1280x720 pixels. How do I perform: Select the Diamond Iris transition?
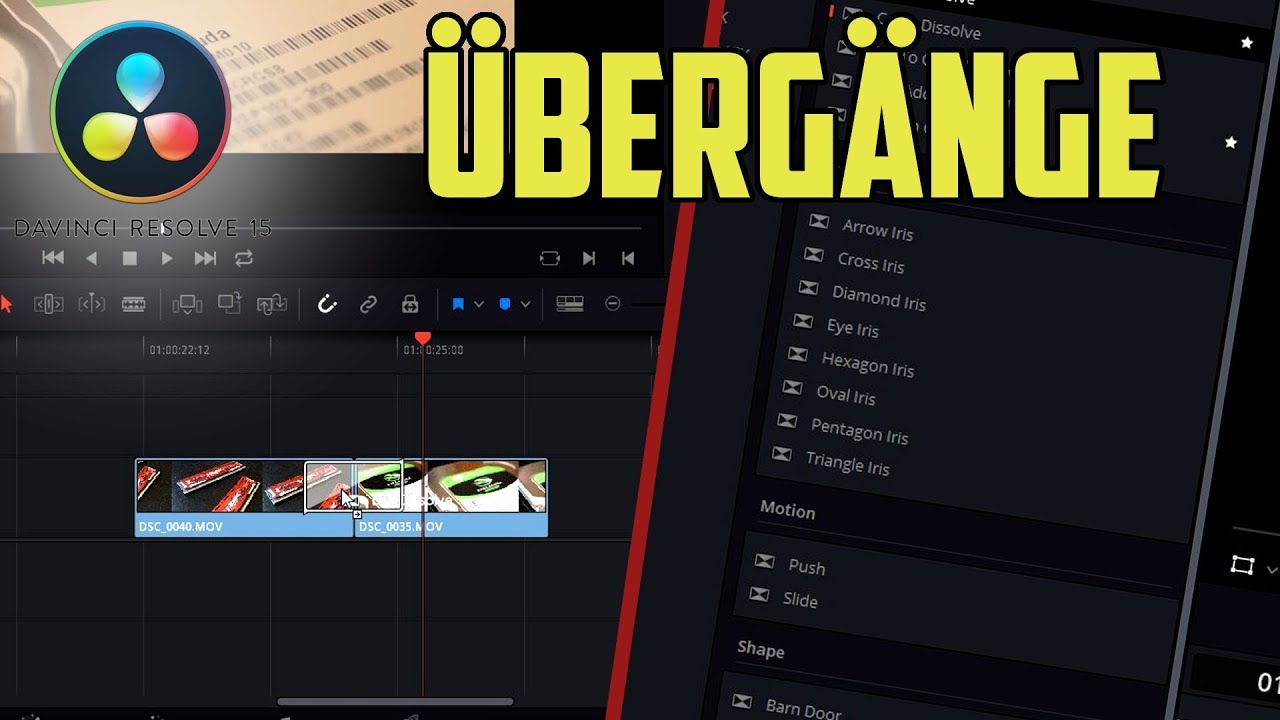[879, 298]
